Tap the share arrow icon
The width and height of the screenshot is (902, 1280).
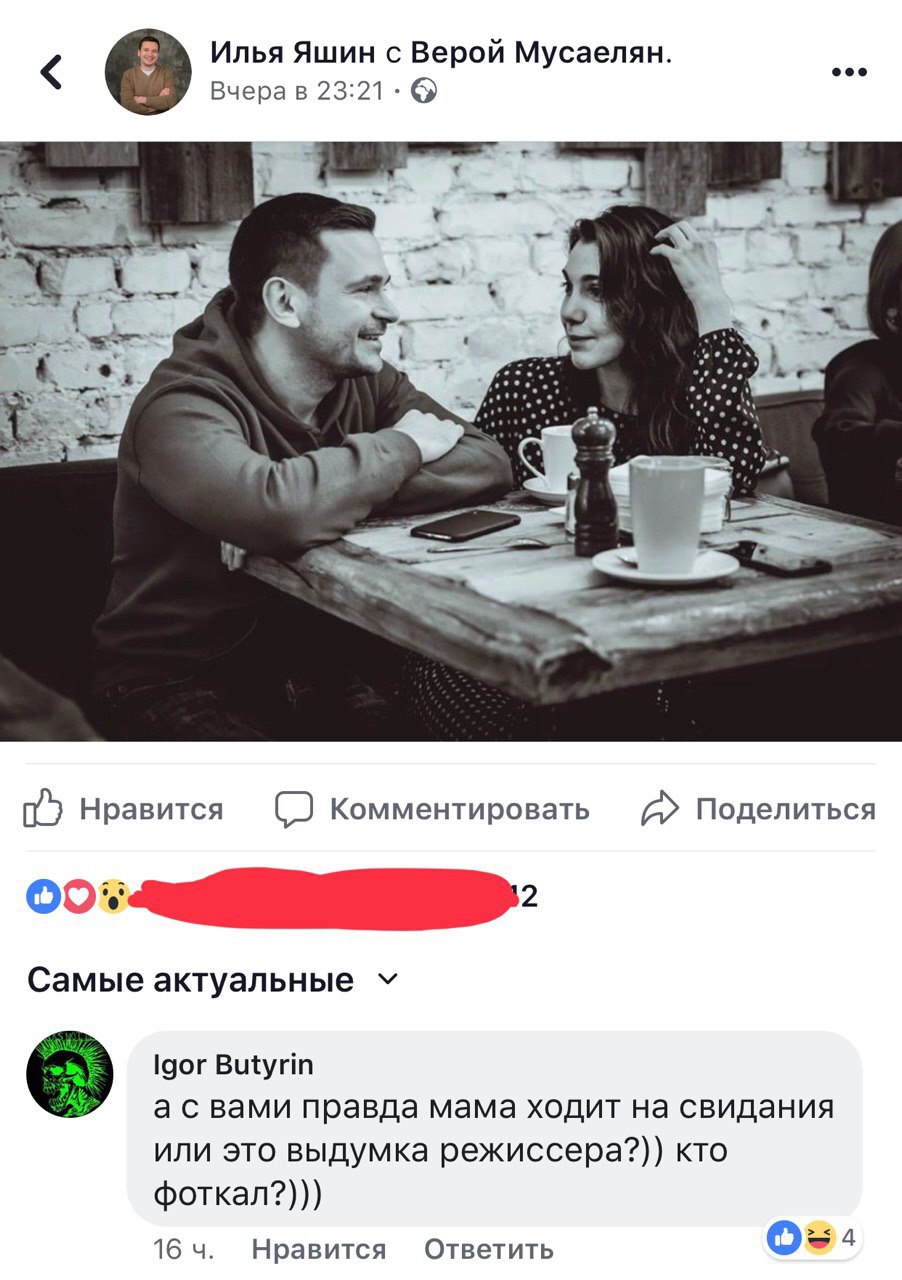[x=660, y=808]
